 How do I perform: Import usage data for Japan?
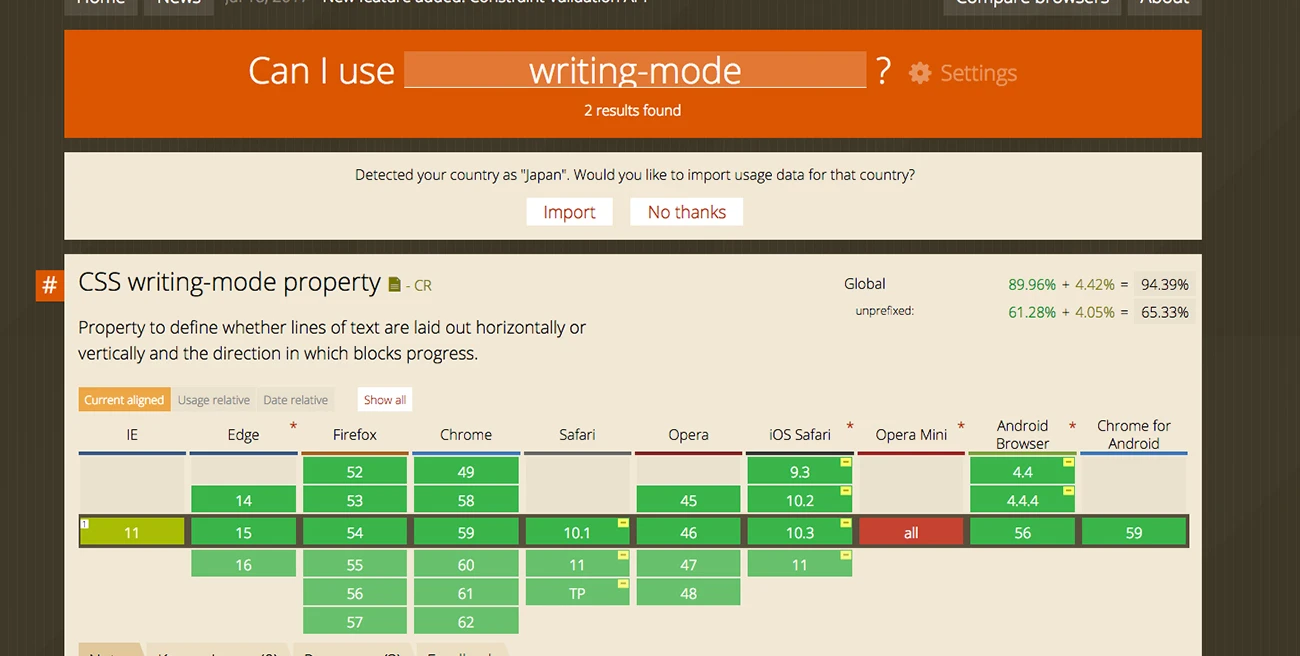point(569,212)
